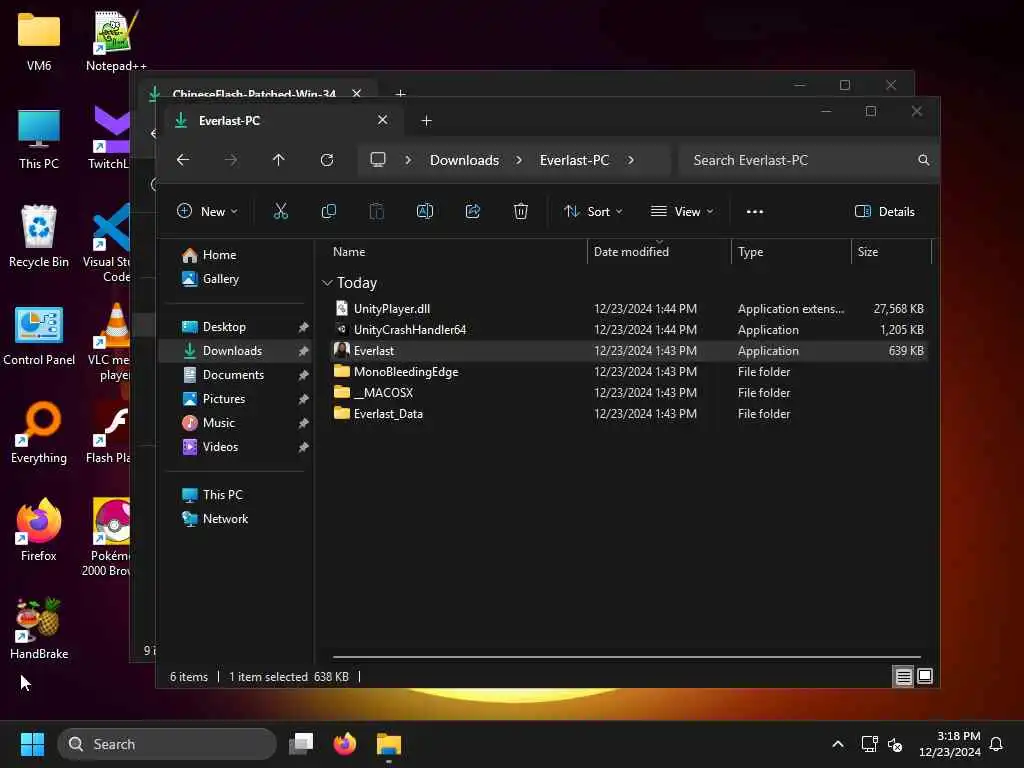The image size is (1024, 768).
Task: Unpin Desktop using its pin icon
Action: click(303, 327)
